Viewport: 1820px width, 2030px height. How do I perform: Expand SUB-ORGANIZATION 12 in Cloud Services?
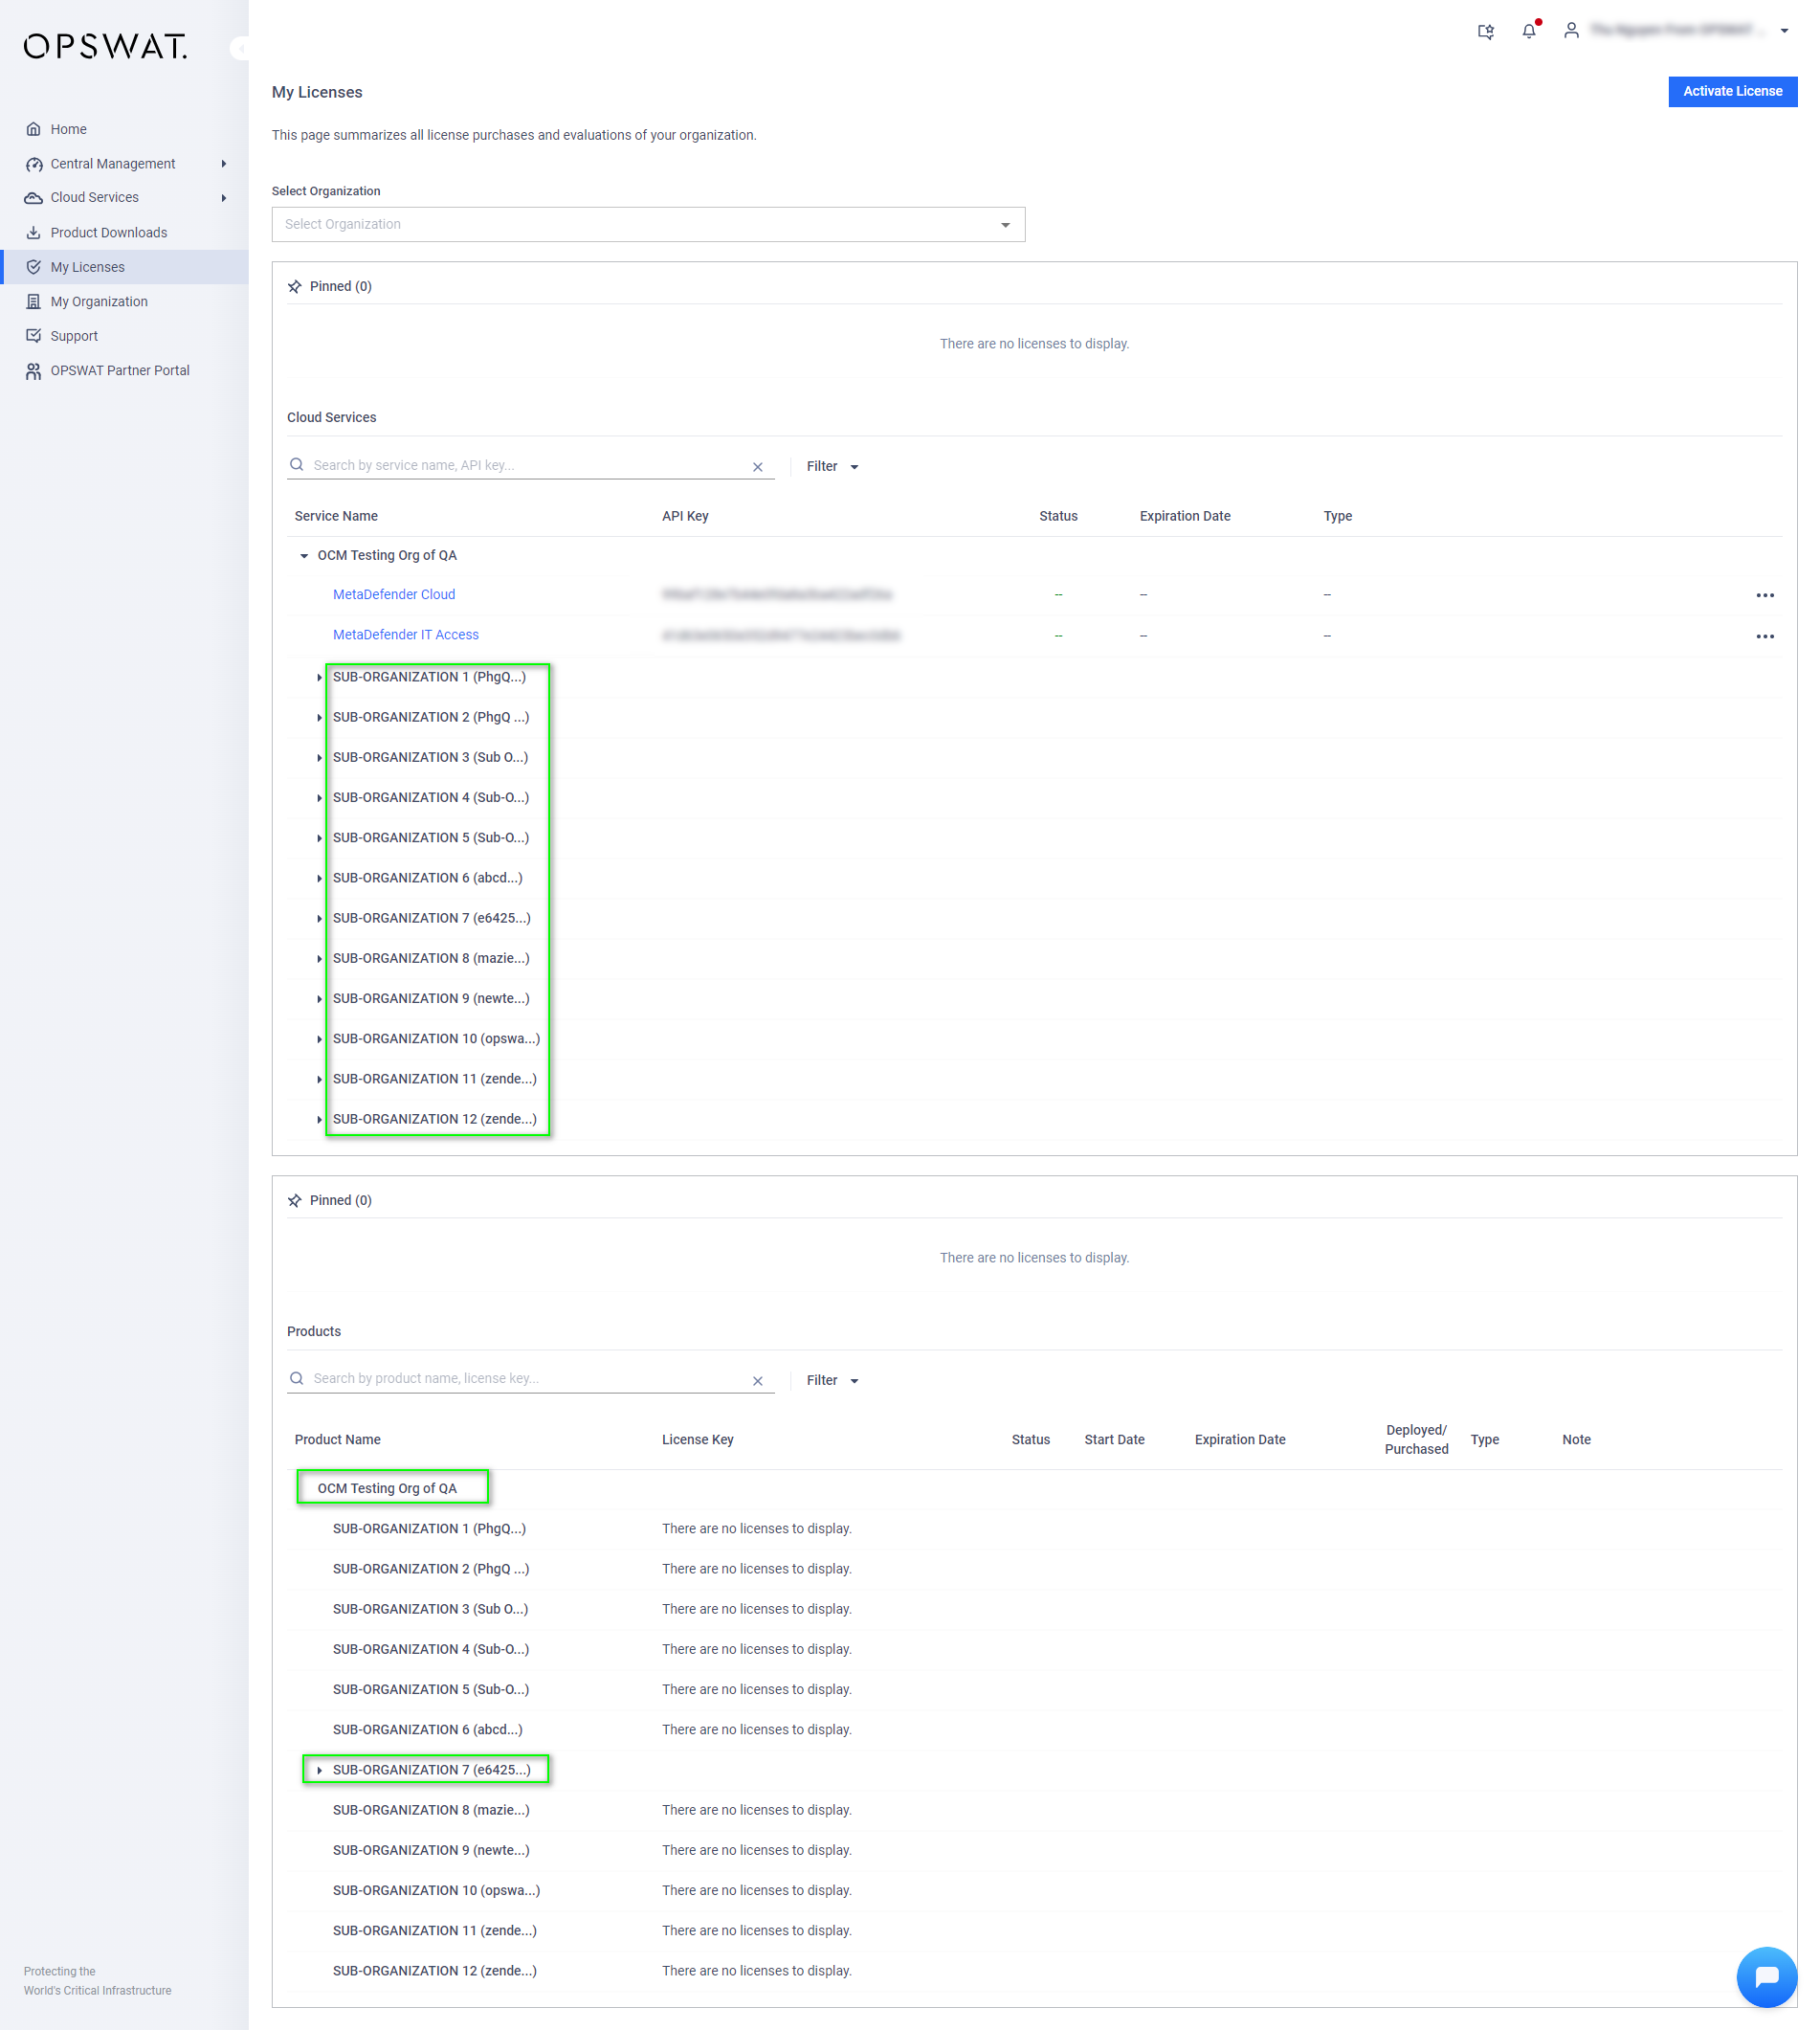pyautogui.click(x=319, y=1120)
